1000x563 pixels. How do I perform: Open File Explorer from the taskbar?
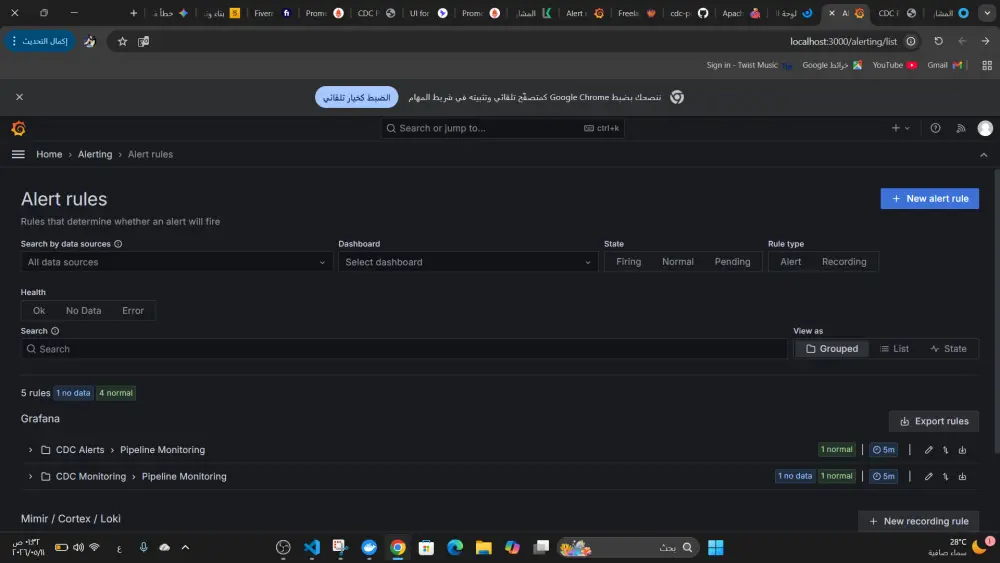[483, 547]
